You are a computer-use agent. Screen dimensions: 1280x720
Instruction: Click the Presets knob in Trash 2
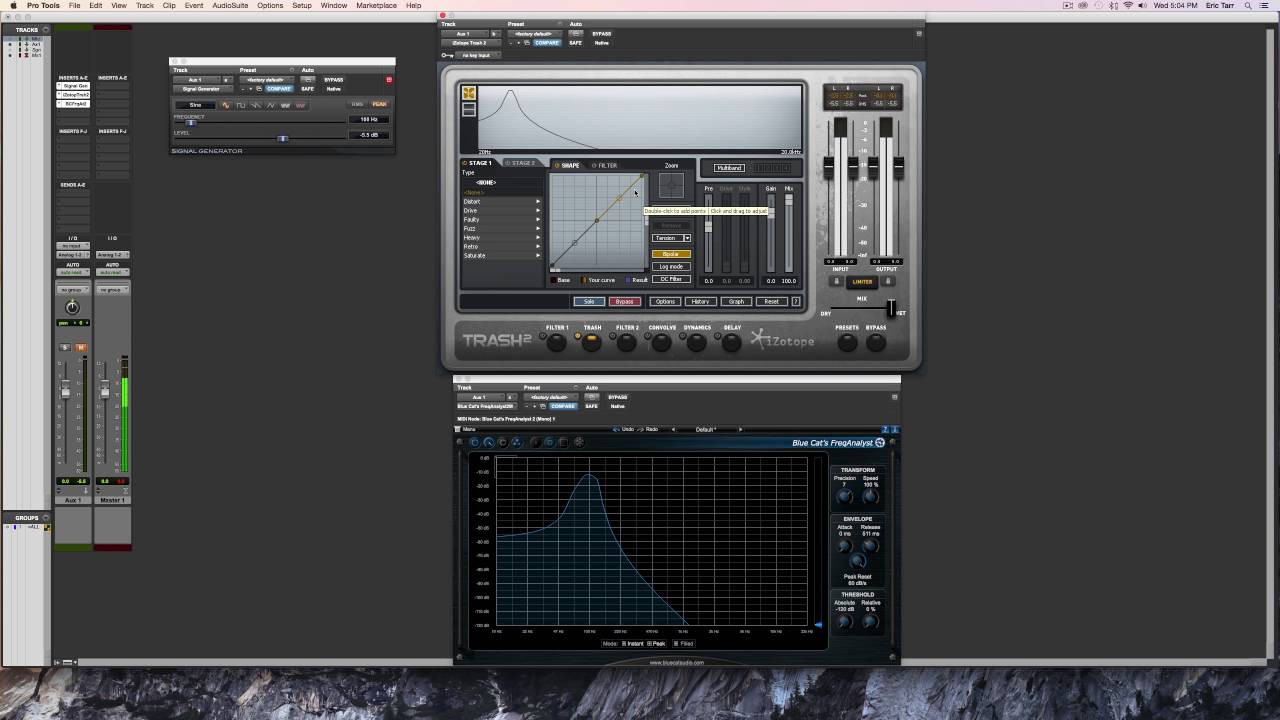(847, 342)
